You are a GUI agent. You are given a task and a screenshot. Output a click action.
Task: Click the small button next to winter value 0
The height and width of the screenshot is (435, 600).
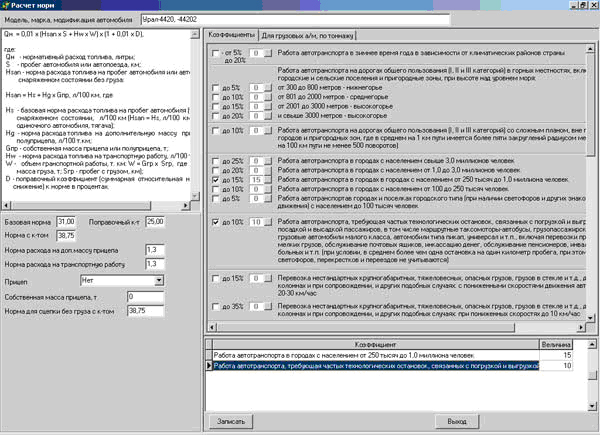point(268,53)
